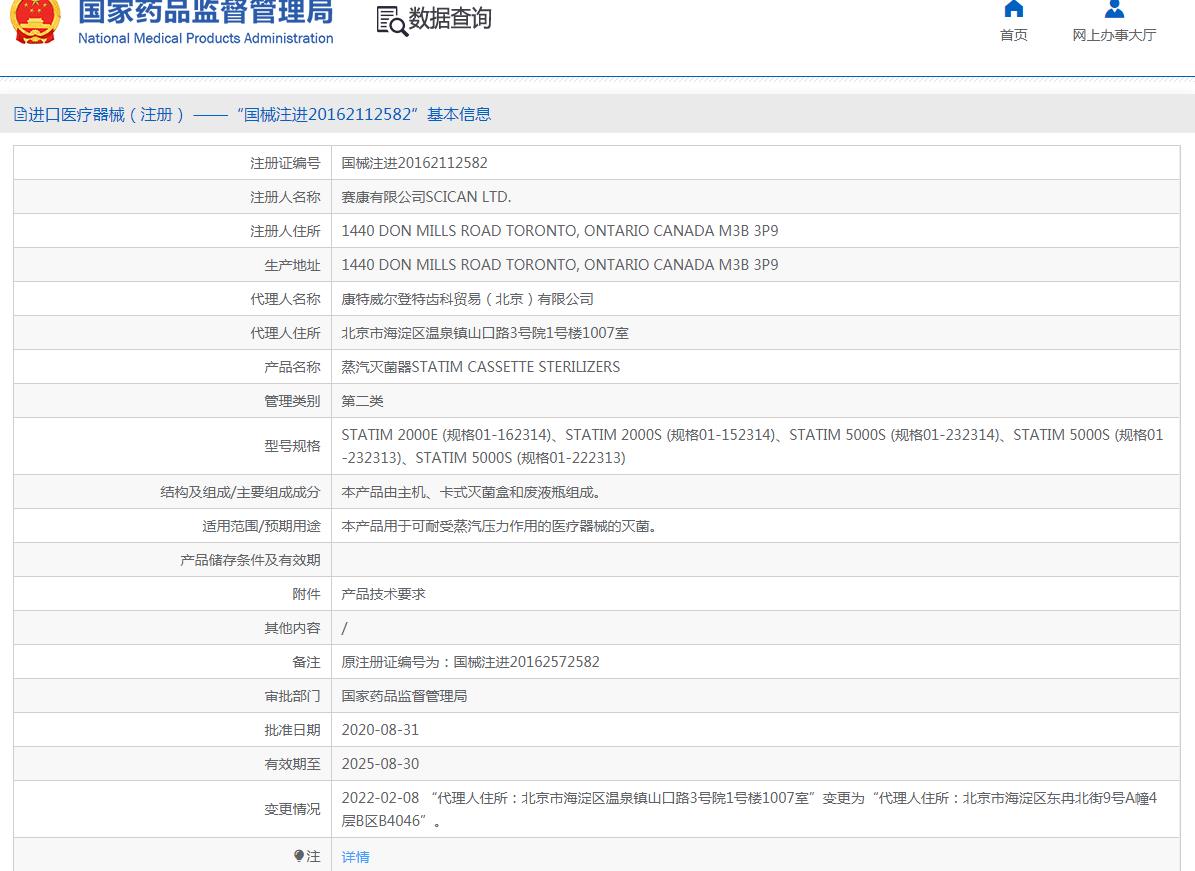Image resolution: width=1195 pixels, height=871 pixels.
Task: Select approval department 国家药品监督管理局 value
Action: point(404,696)
